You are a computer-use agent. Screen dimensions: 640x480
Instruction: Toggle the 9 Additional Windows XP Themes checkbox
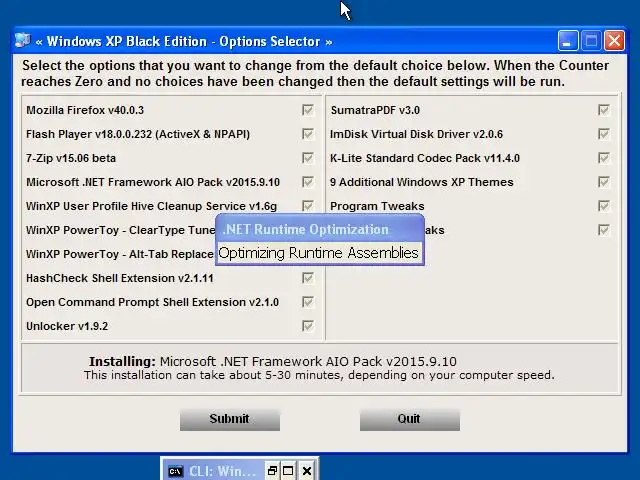pyautogui.click(x=604, y=182)
